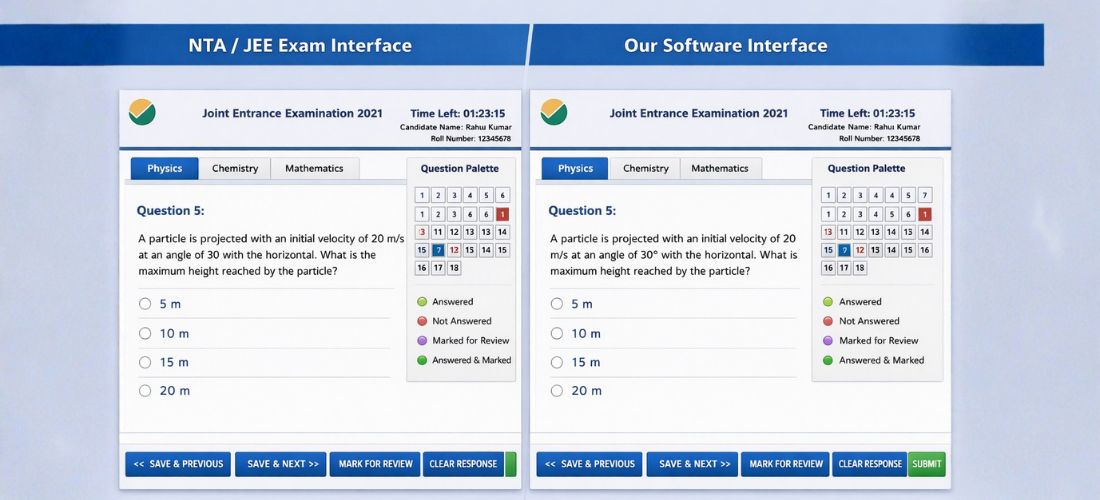This screenshot has width=1100, height=500.
Task: Switch to Chemistry tab in NTA / JEE interface
Action: [235, 168]
